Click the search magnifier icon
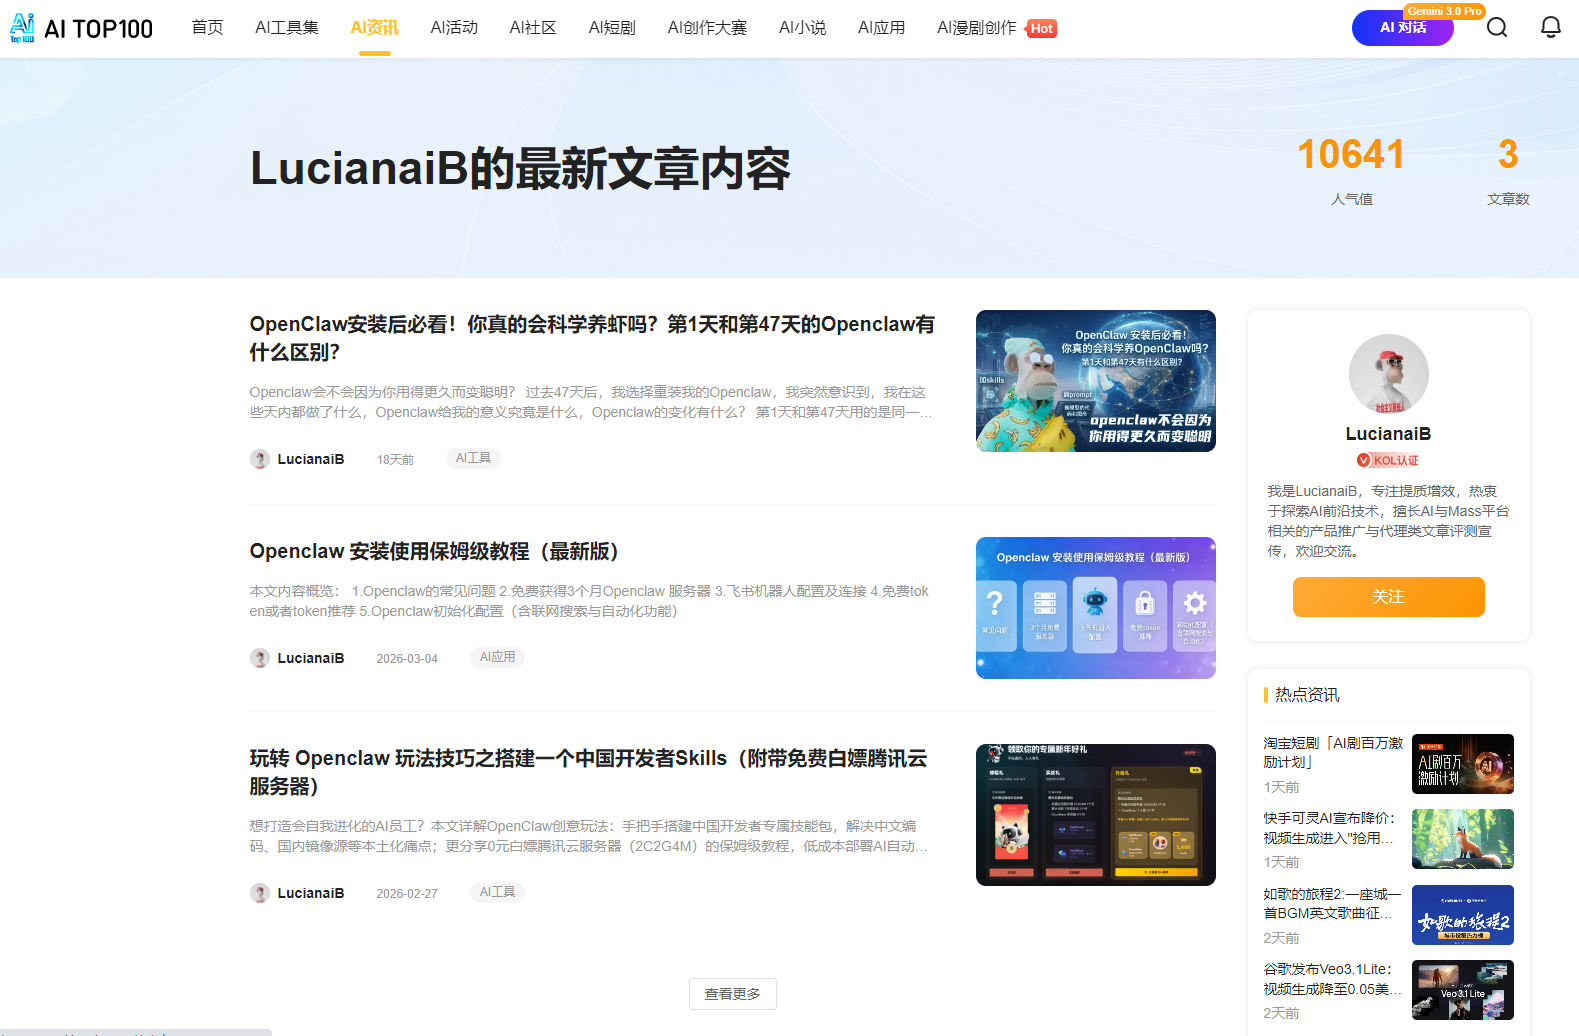 pos(1496,27)
